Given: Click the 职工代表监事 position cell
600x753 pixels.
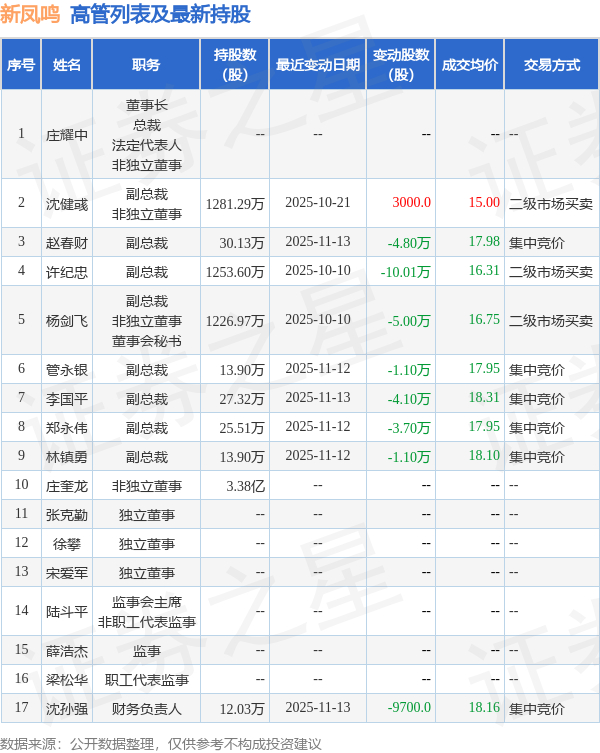Looking at the screenshot, I should (147, 680).
